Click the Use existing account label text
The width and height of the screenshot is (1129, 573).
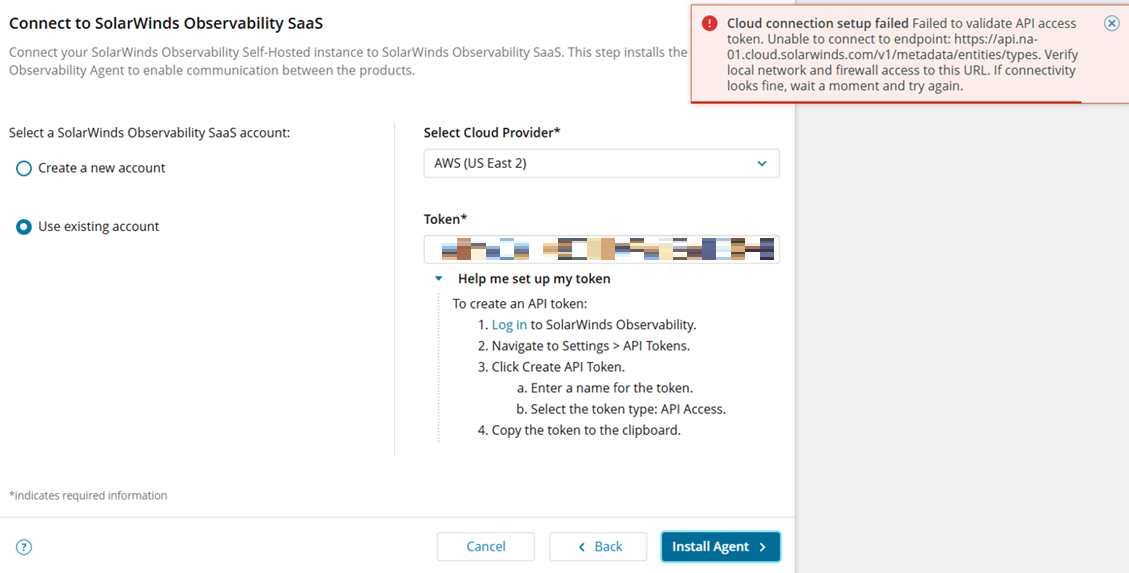[99, 226]
